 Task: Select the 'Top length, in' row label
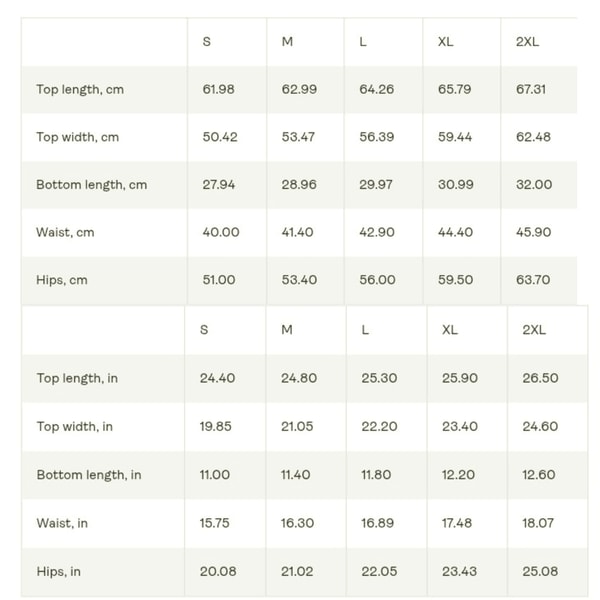coord(77,378)
